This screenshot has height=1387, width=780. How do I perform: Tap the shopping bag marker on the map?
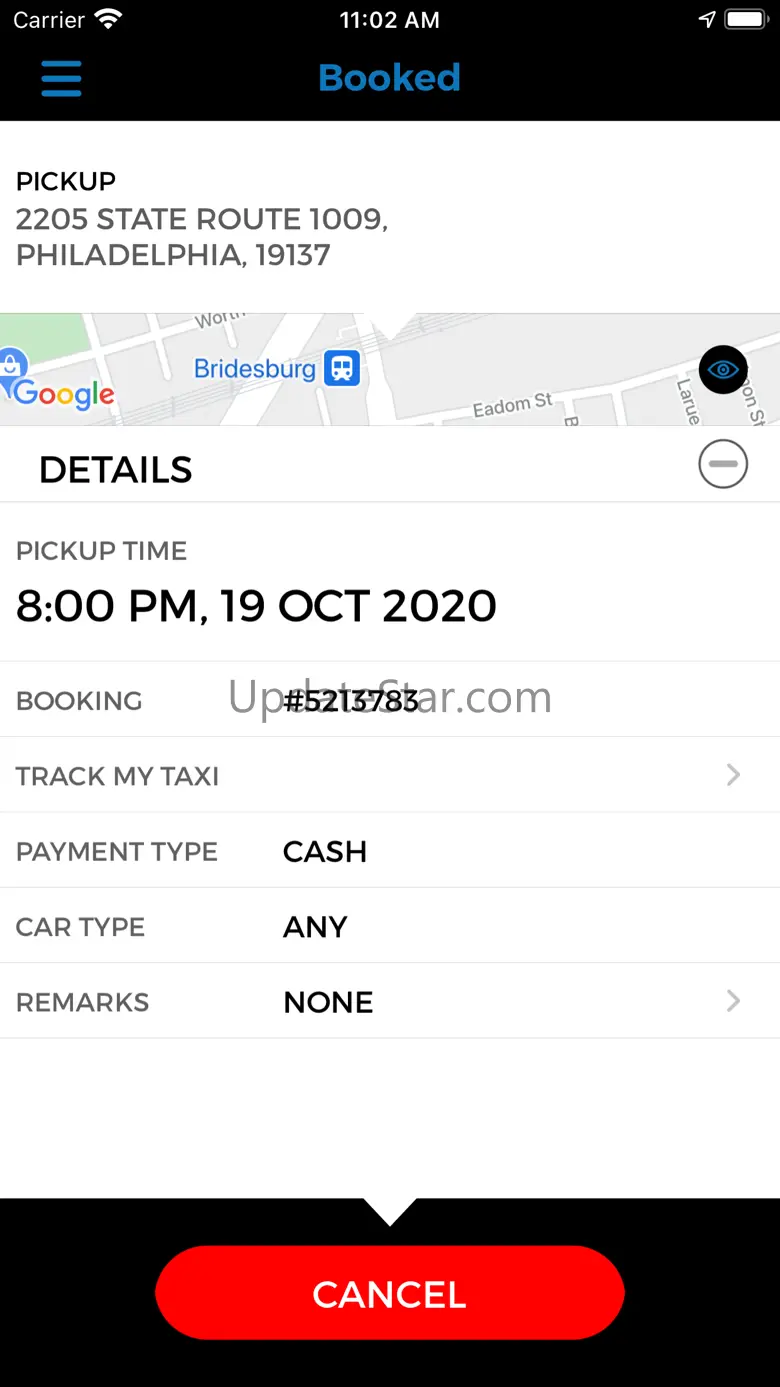pyautogui.click(x=12, y=364)
